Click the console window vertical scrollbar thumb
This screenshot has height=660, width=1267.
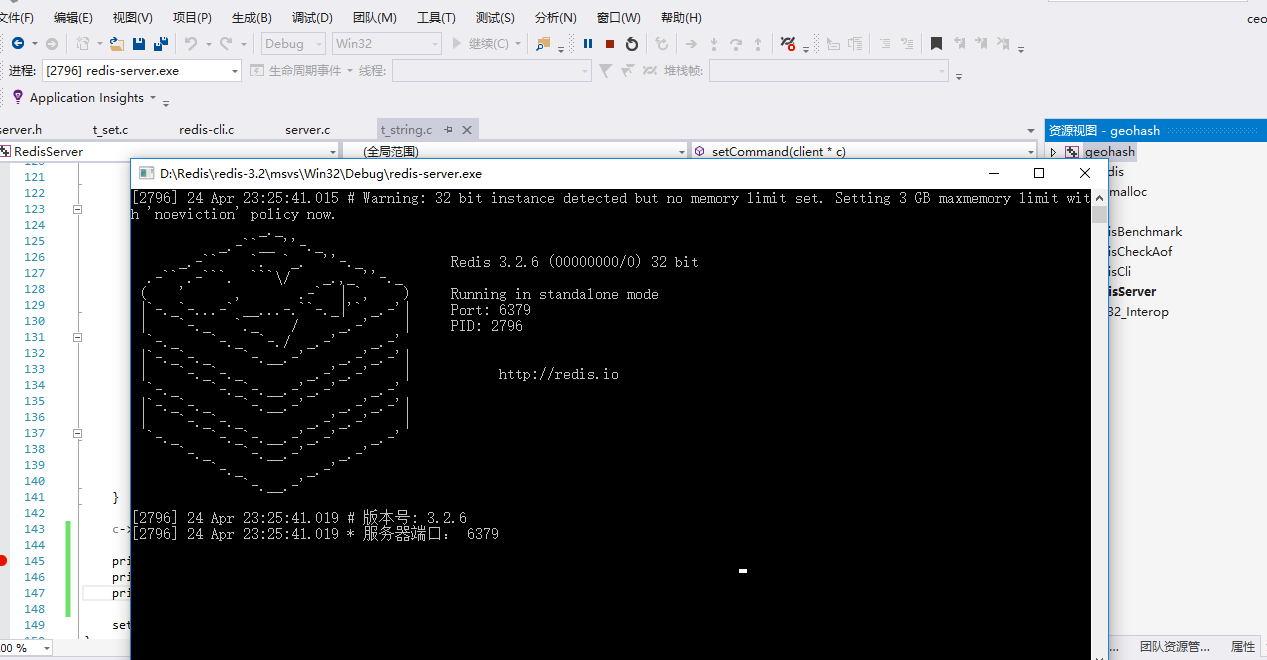click(1099, 215)
